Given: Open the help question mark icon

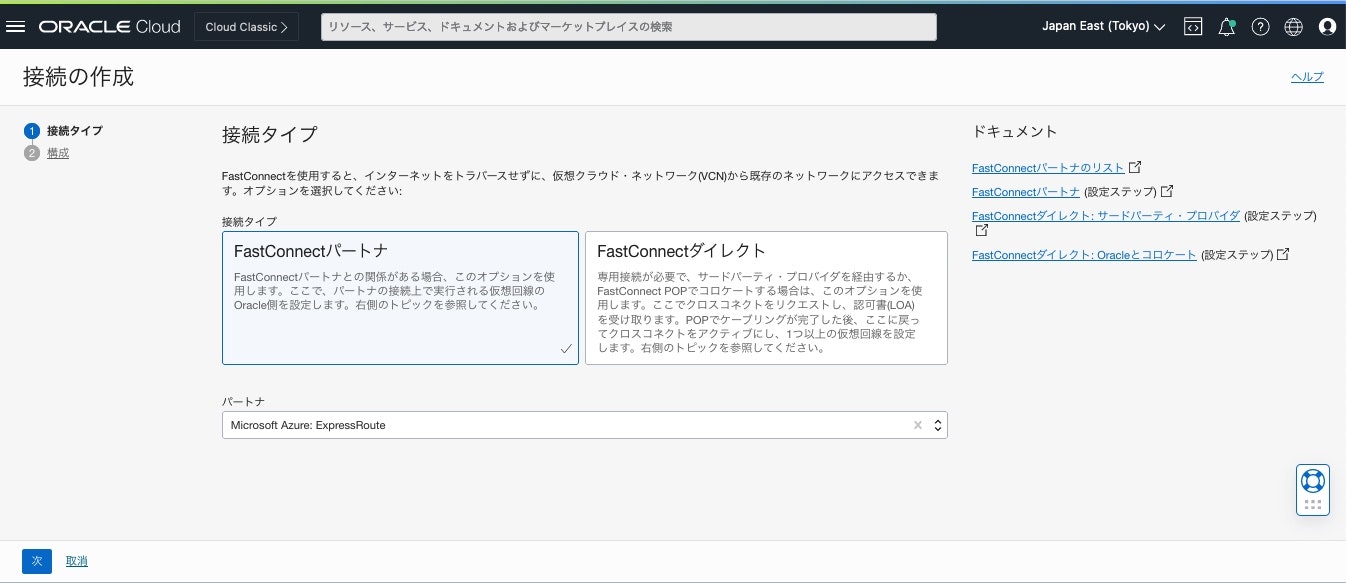Looking at the screenshot, I should click(1260, 27).
